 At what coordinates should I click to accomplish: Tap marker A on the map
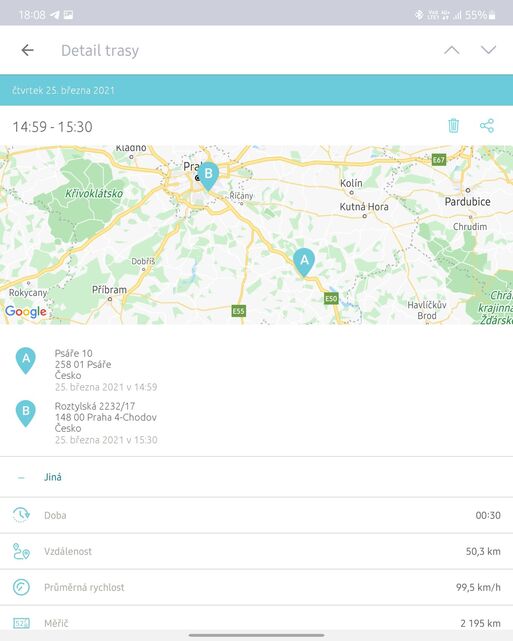(304, 262)
